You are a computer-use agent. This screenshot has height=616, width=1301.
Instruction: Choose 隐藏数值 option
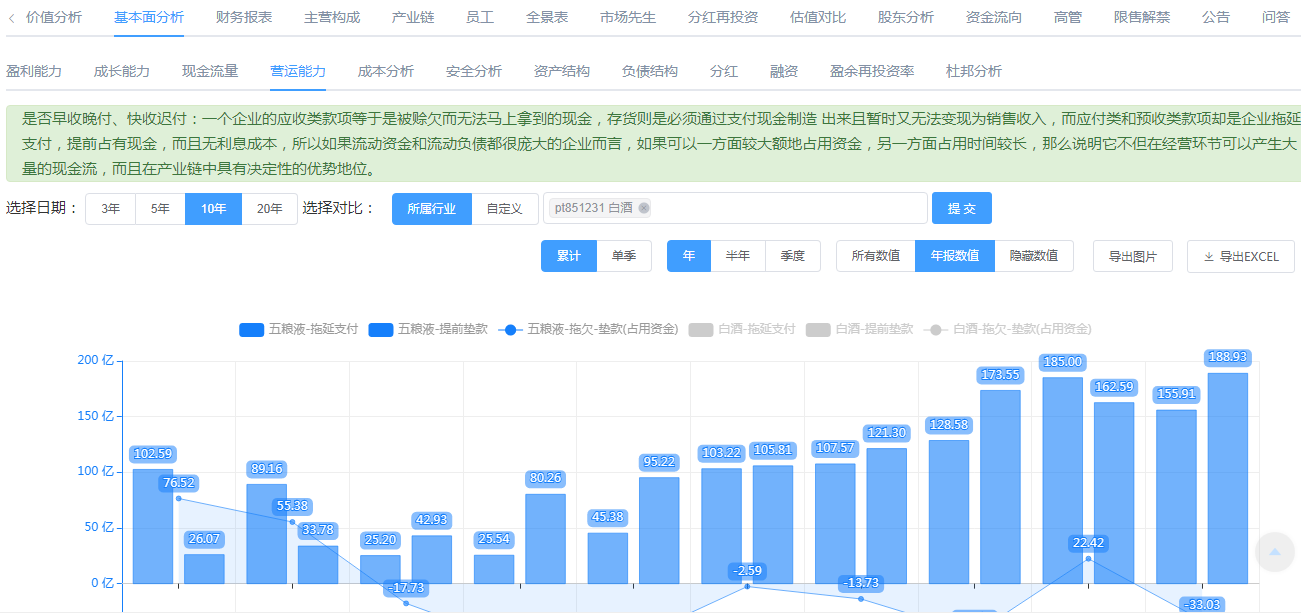click(1034, 256)
